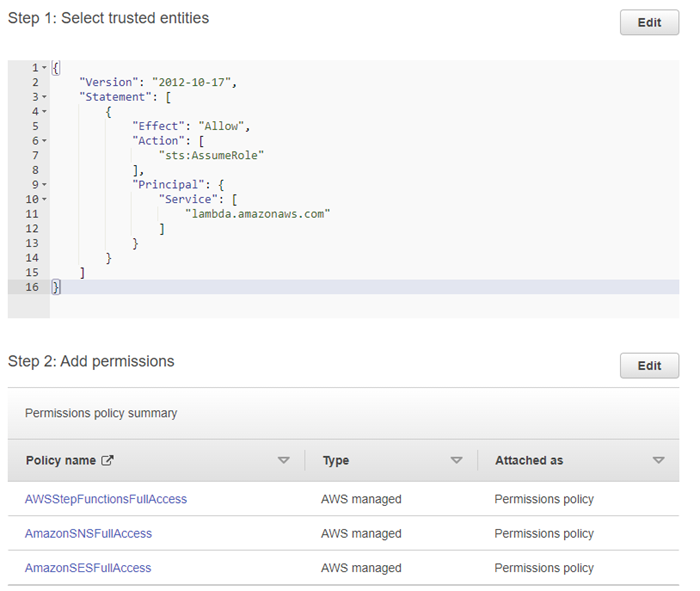Open the AmazonSNSFullAccess policy link
The width and height of the screenshot is (700, 591).
[88, 534]
